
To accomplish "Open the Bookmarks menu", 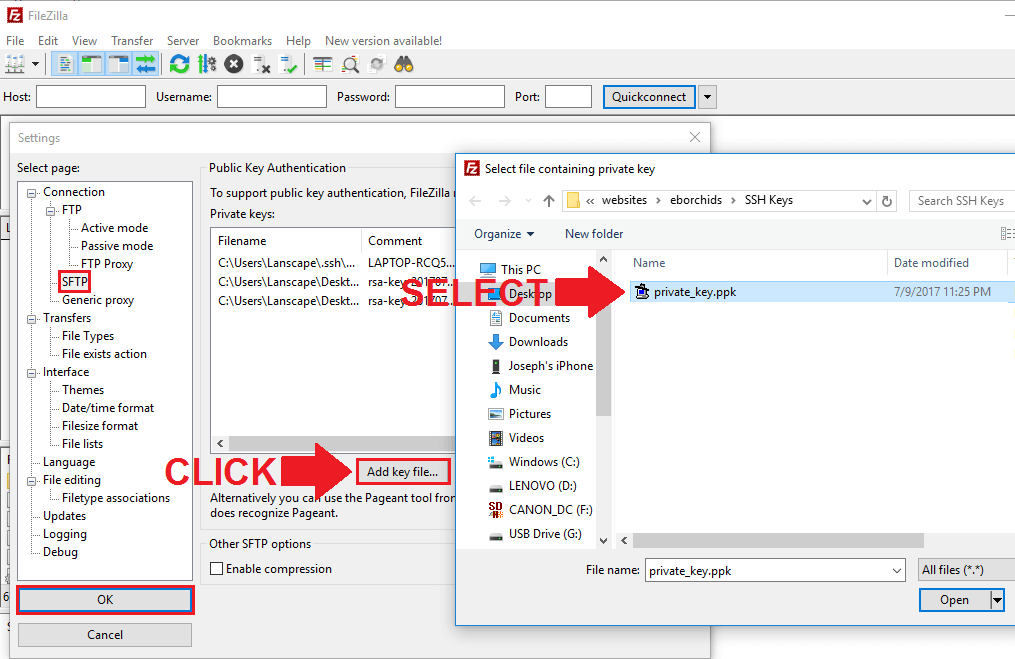I will point(242,41).
